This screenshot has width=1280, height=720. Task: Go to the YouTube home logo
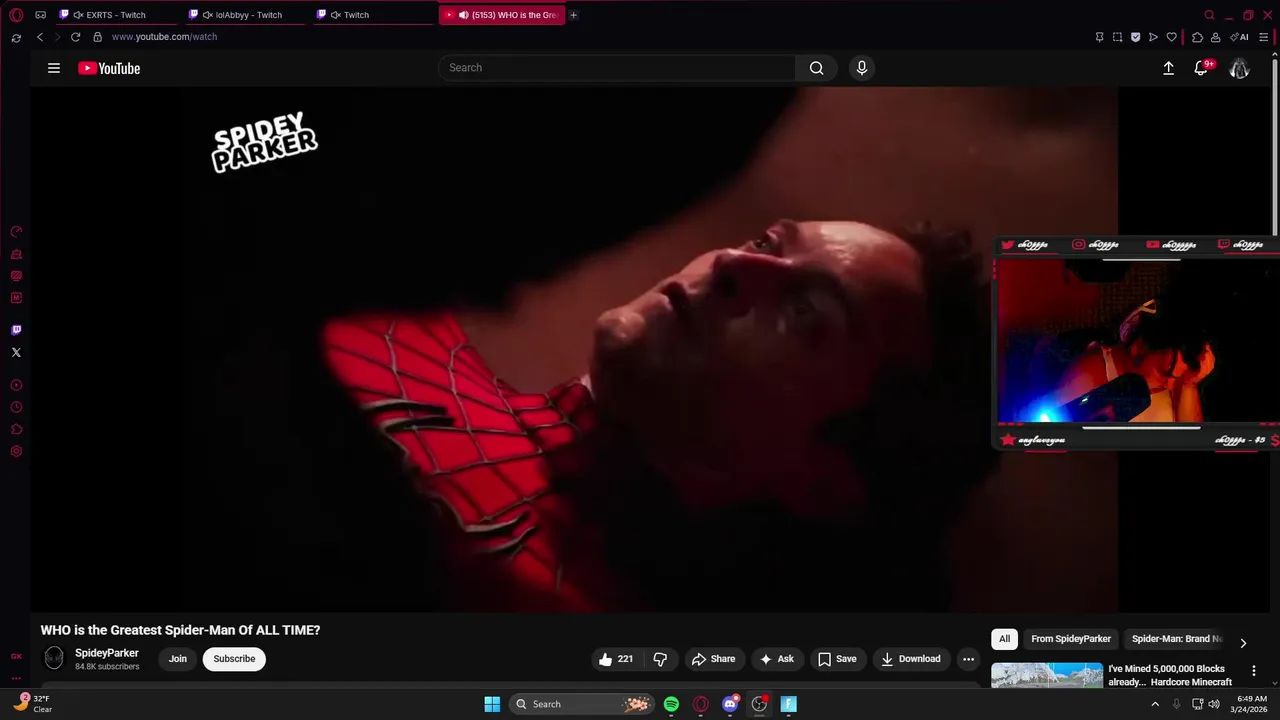(x=109, y=68)
